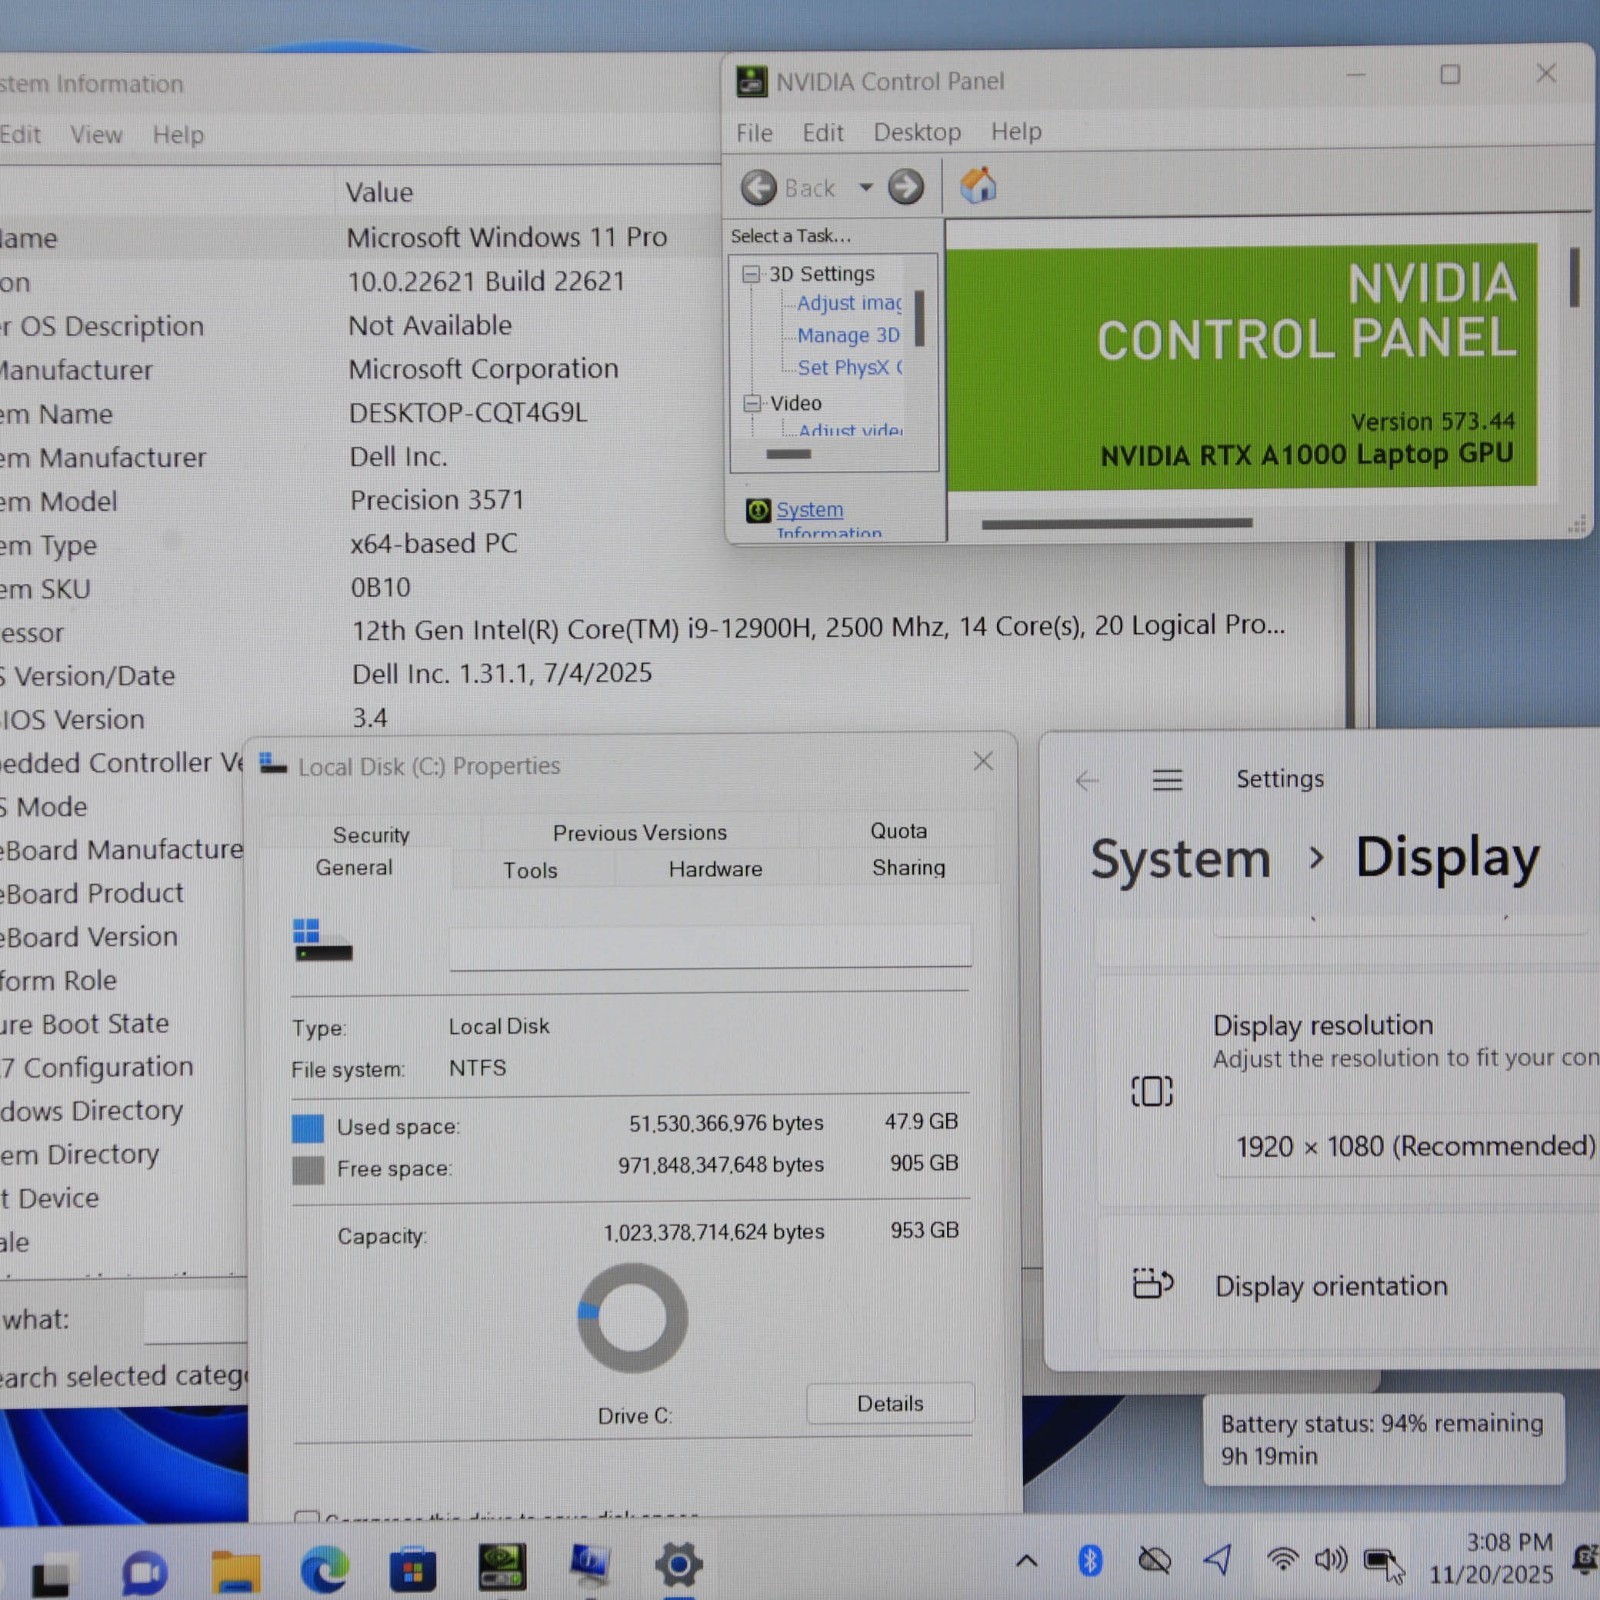The height and width of the screenshot is (1600, 1600).
Task: Switch to the Previous Versions tab
Action: 640,832
